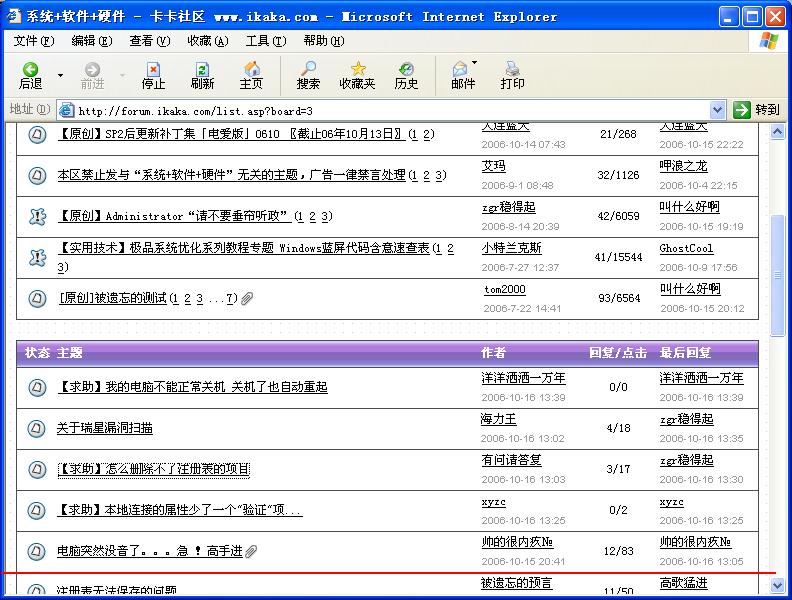Screen dimensions: 792x600
Task: Open the Favorites (收藏夹) toolbar icon
Action: click(x=357, y=75)
